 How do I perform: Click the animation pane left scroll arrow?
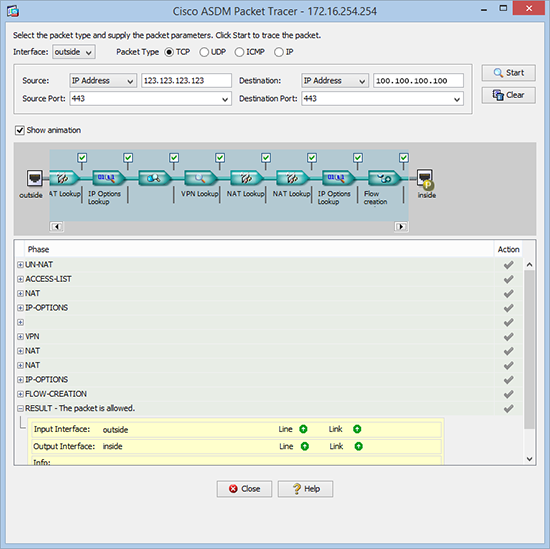pos(56,227)
